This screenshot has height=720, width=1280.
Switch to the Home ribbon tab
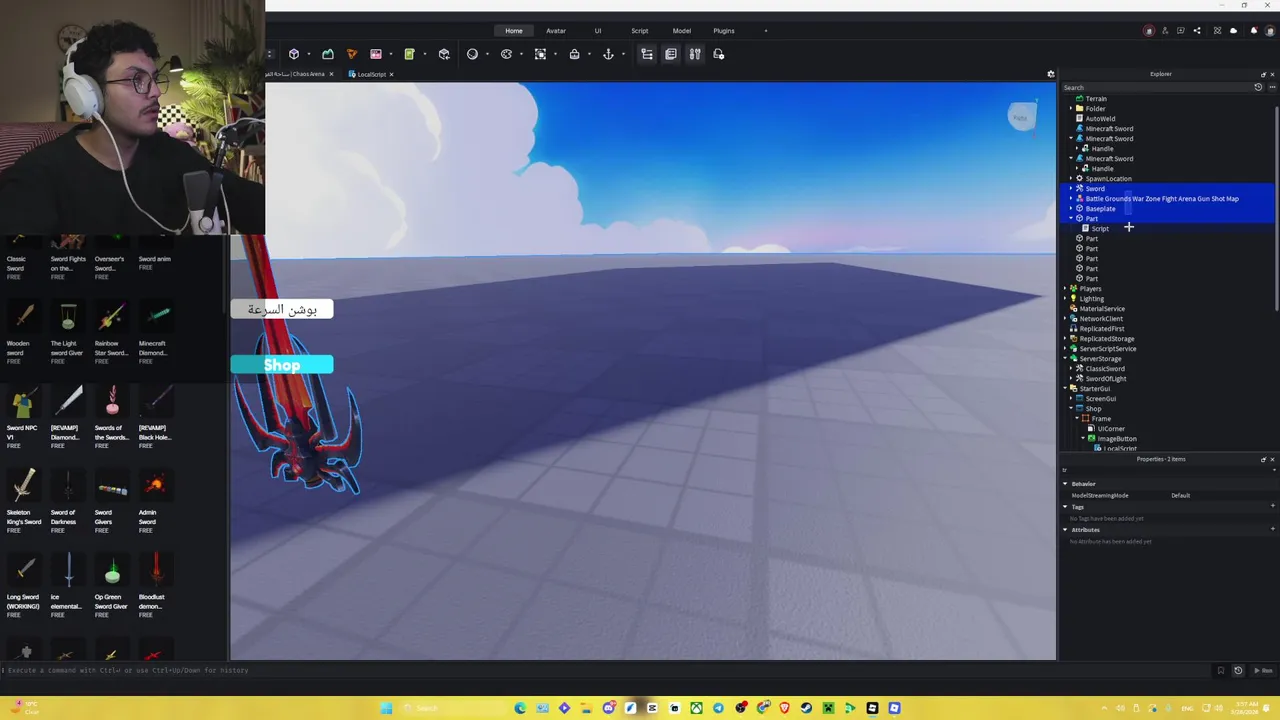pos(514,31)
